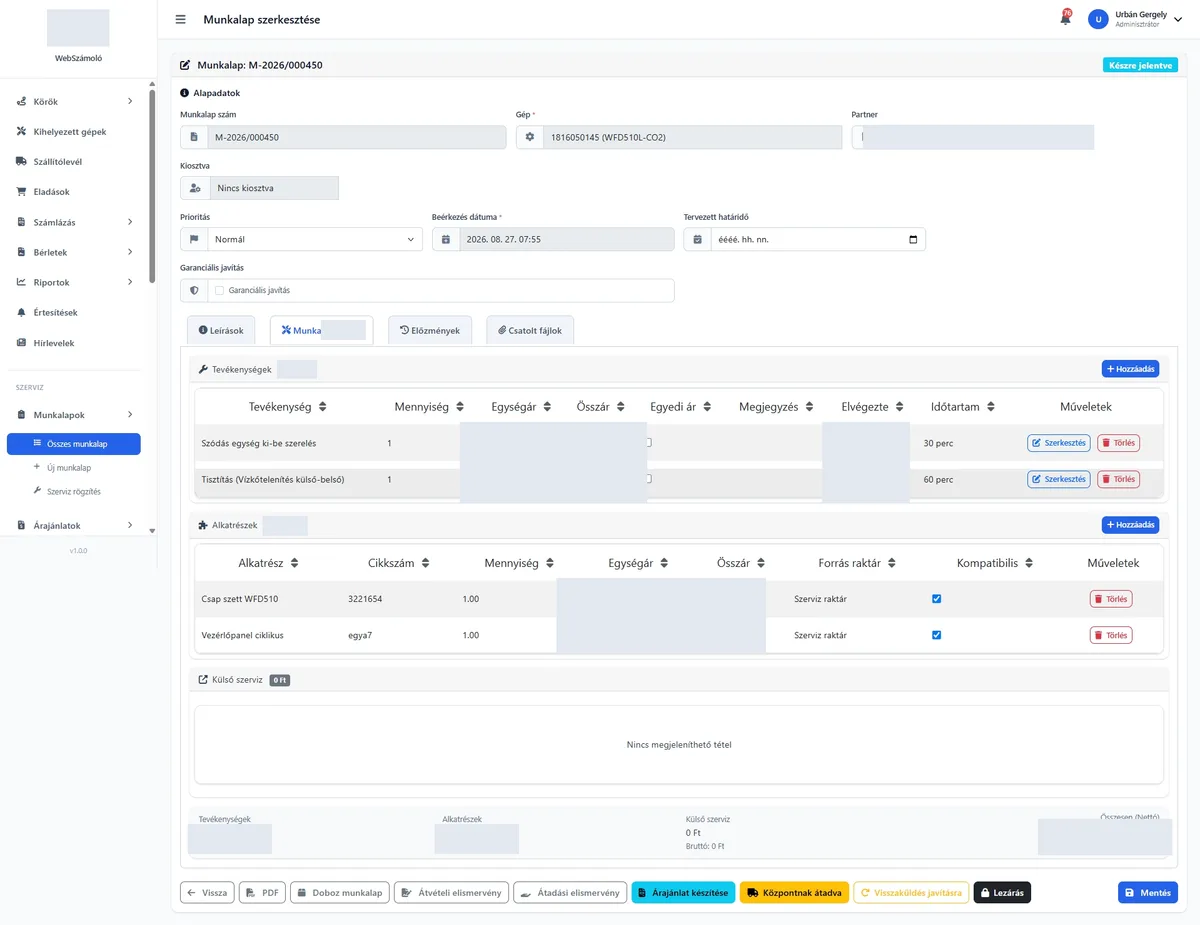Click the PDF export button

pos(262,892)
